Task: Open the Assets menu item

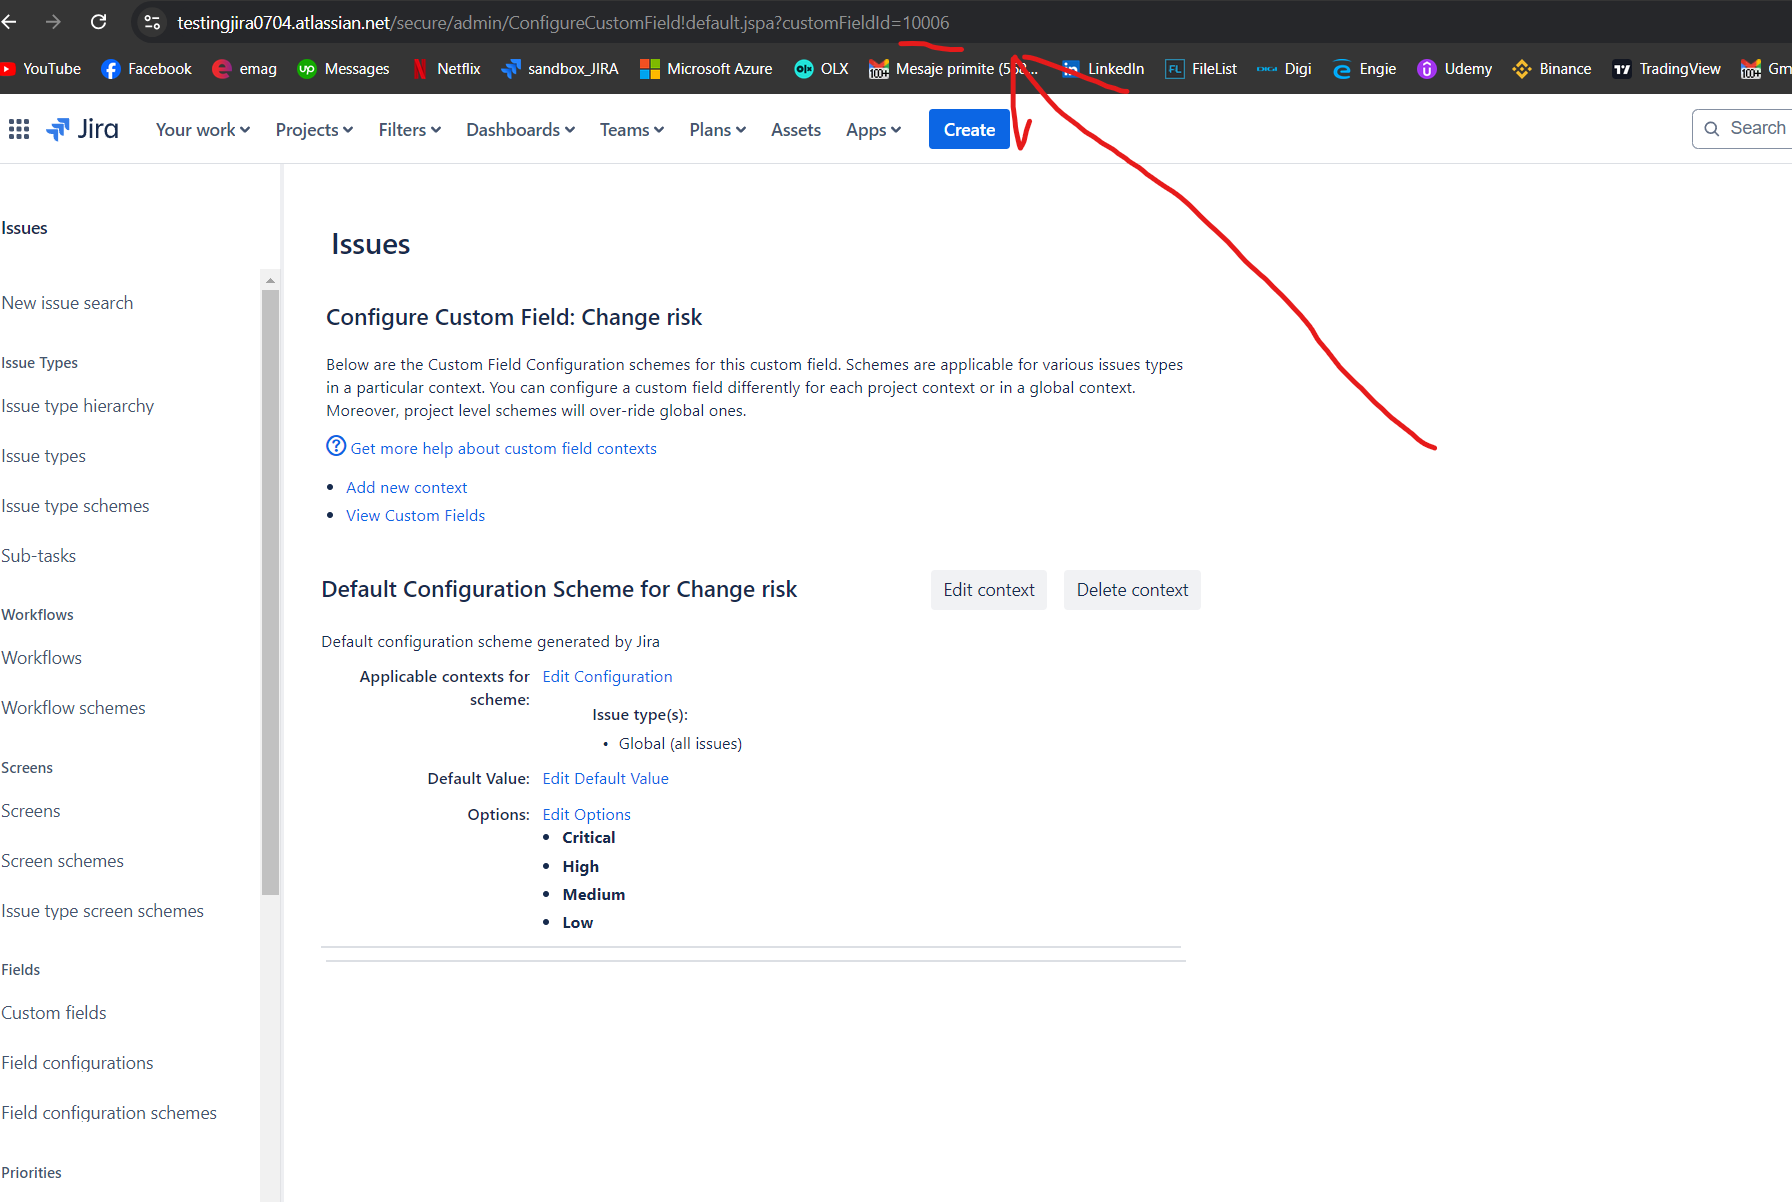Action: (x=795, y=130)
